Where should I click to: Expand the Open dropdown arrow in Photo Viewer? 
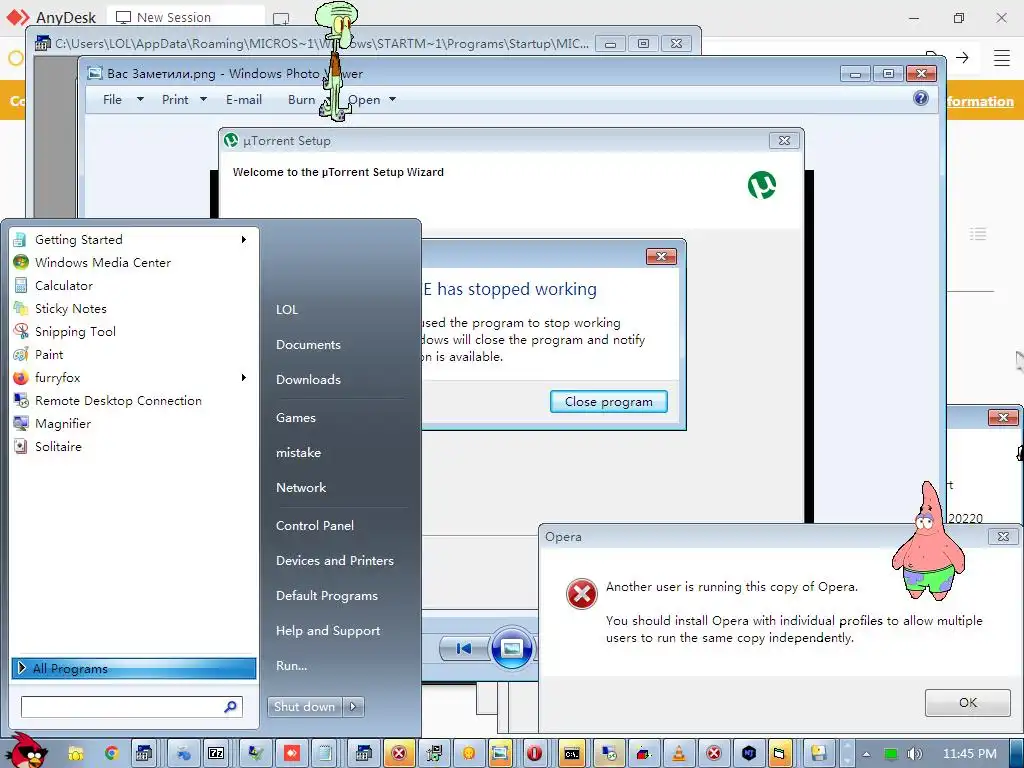(x=392, y=99)
